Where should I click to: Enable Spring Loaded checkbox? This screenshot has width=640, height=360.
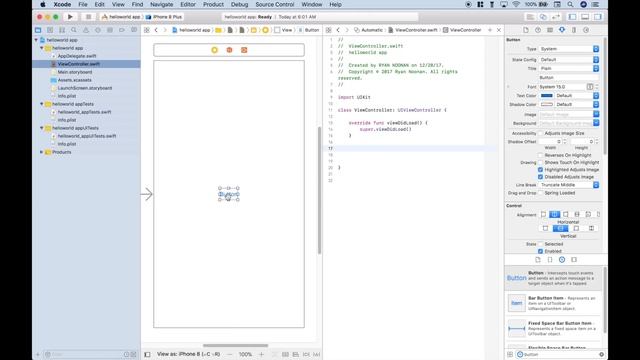[x=540, y=193]
